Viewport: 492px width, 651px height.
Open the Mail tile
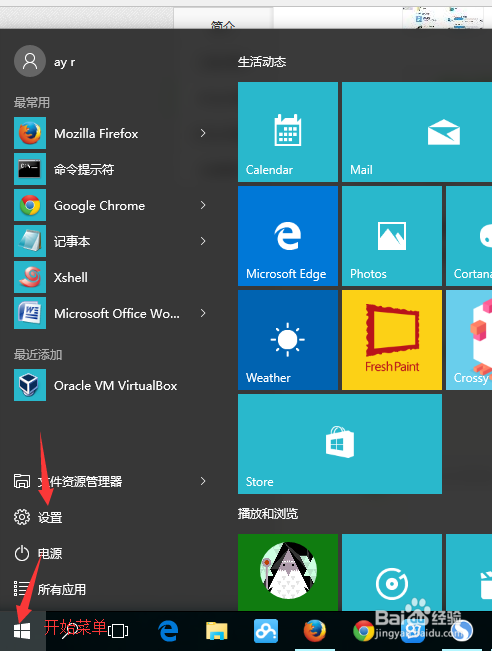(417, 132)
